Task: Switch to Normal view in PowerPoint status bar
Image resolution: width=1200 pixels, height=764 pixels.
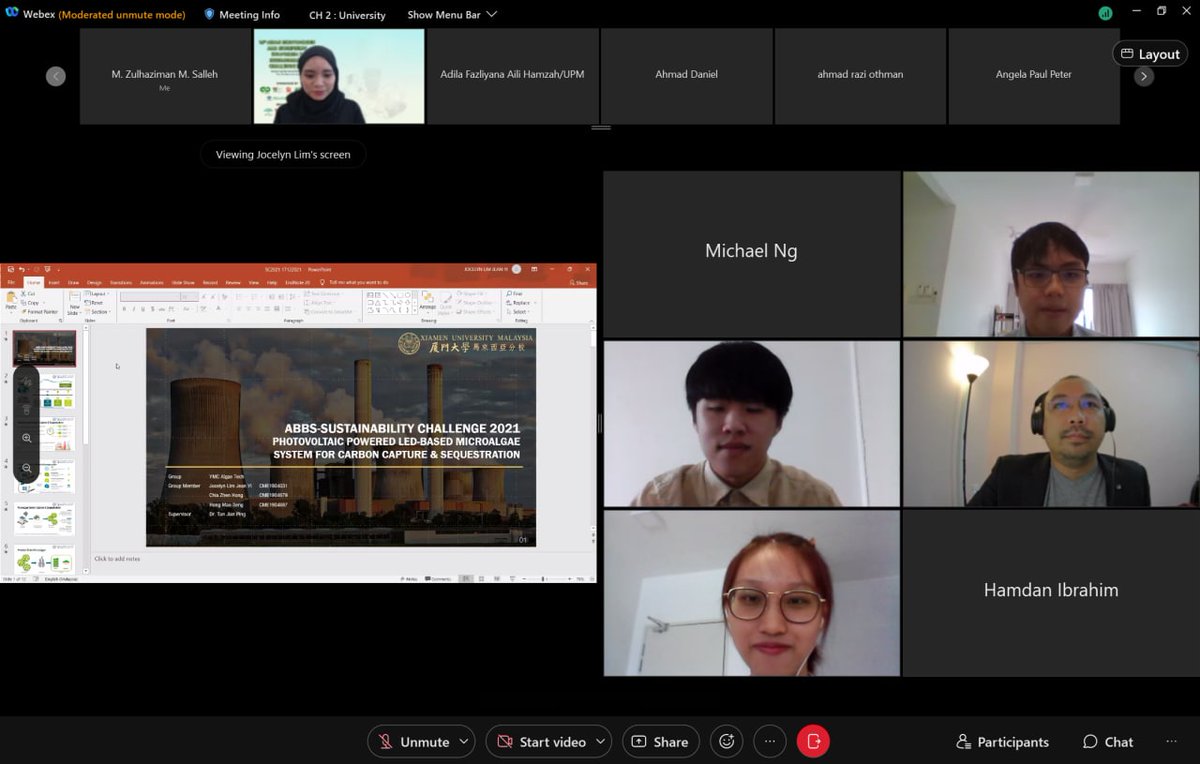Action: coord(466,578)
